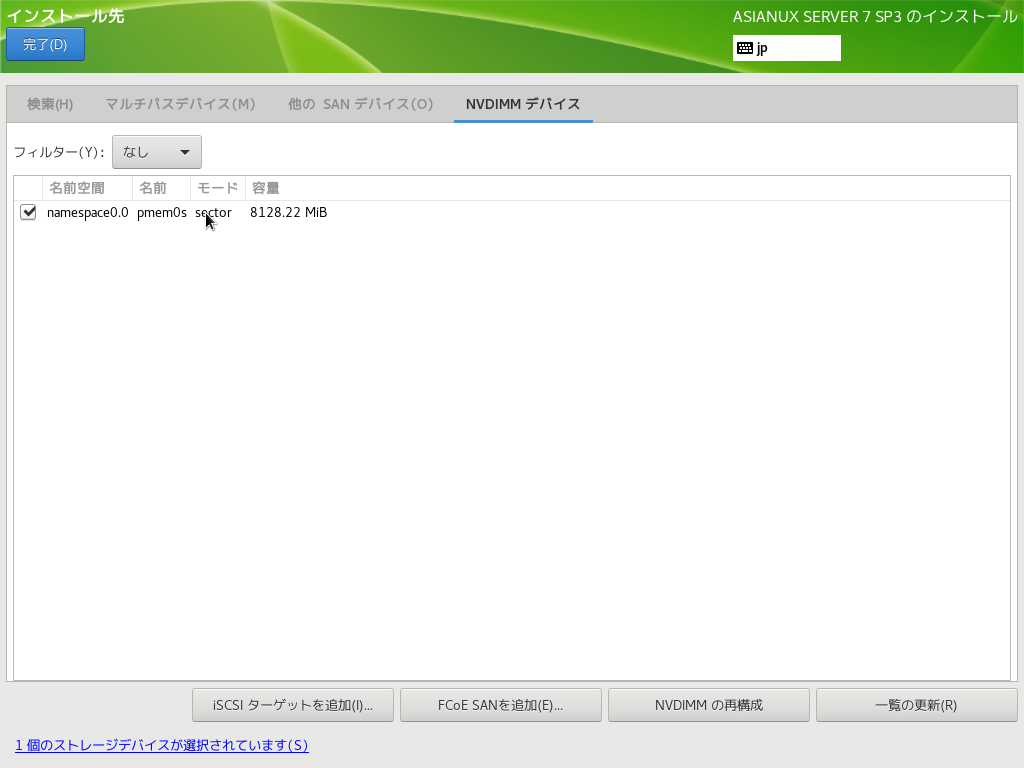Switch to the 検索(H) tab
This screenshot has height=768, width=1024.
(50, 104)
